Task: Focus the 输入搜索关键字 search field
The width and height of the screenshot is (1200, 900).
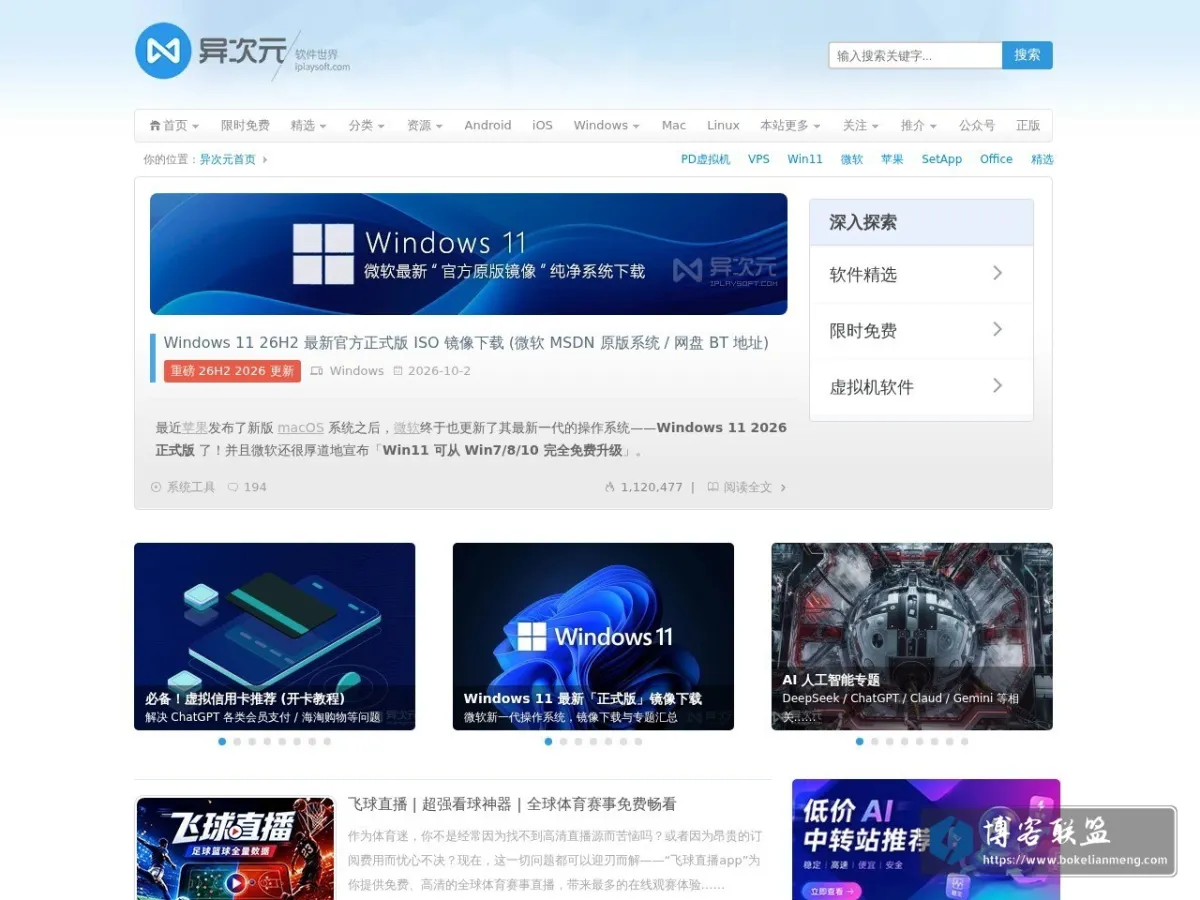Action: pyautogui.click(x=915, y=55)
